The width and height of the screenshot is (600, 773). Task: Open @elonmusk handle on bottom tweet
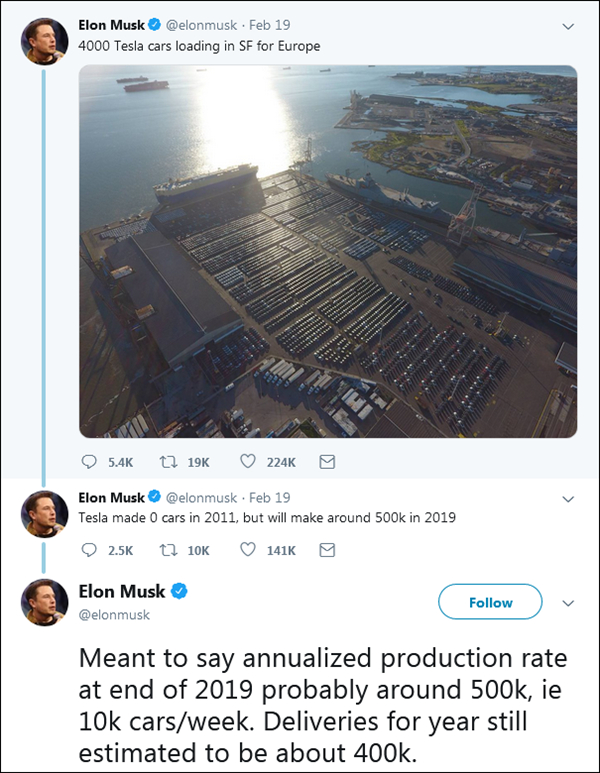pyautogui.click(x=114, y=615)
